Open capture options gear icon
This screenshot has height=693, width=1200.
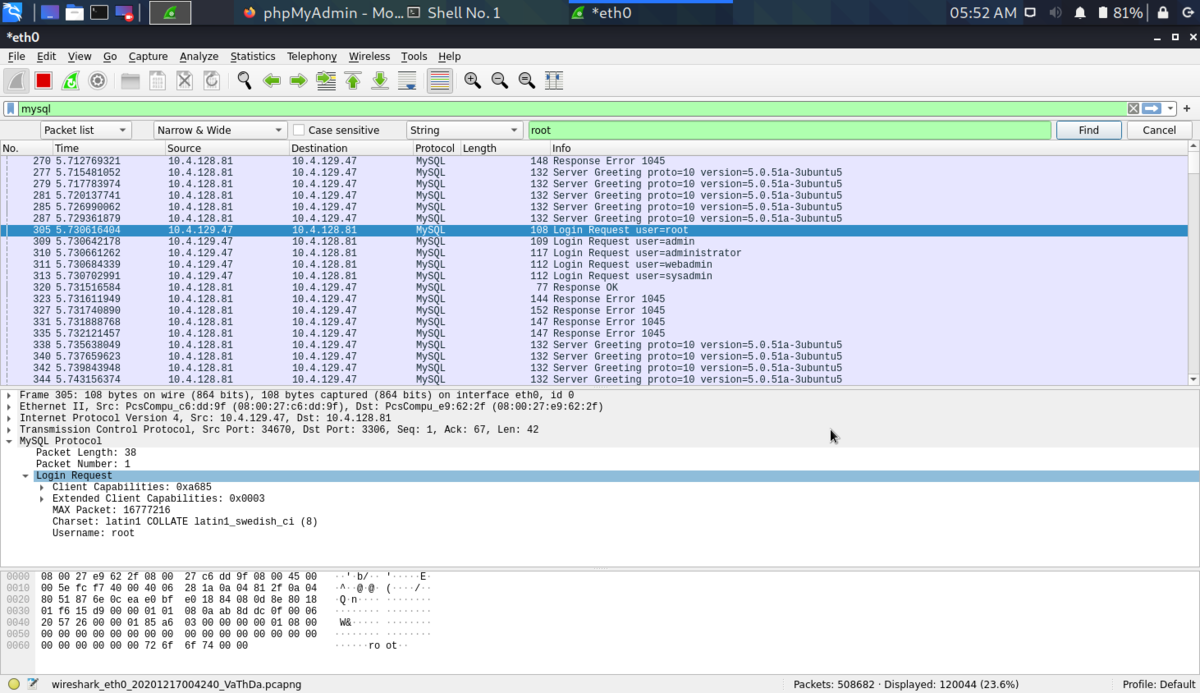98,81
